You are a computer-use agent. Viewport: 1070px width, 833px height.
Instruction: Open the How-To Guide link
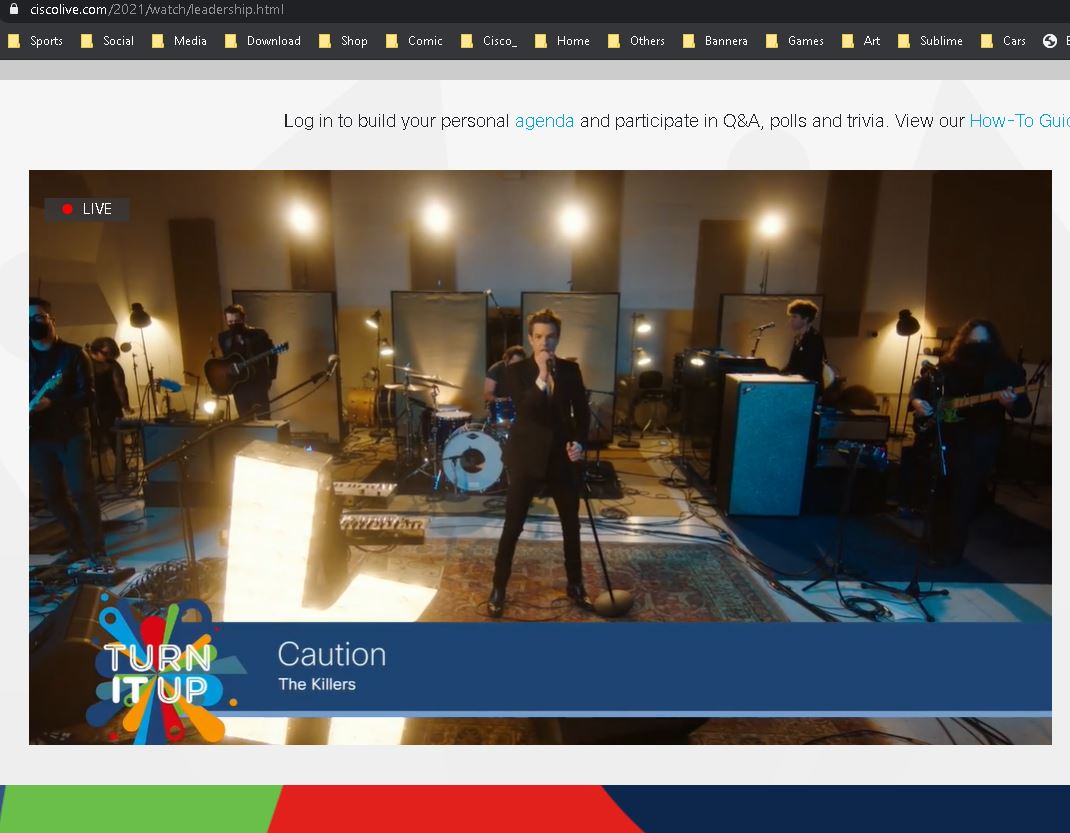(1020, 121)
